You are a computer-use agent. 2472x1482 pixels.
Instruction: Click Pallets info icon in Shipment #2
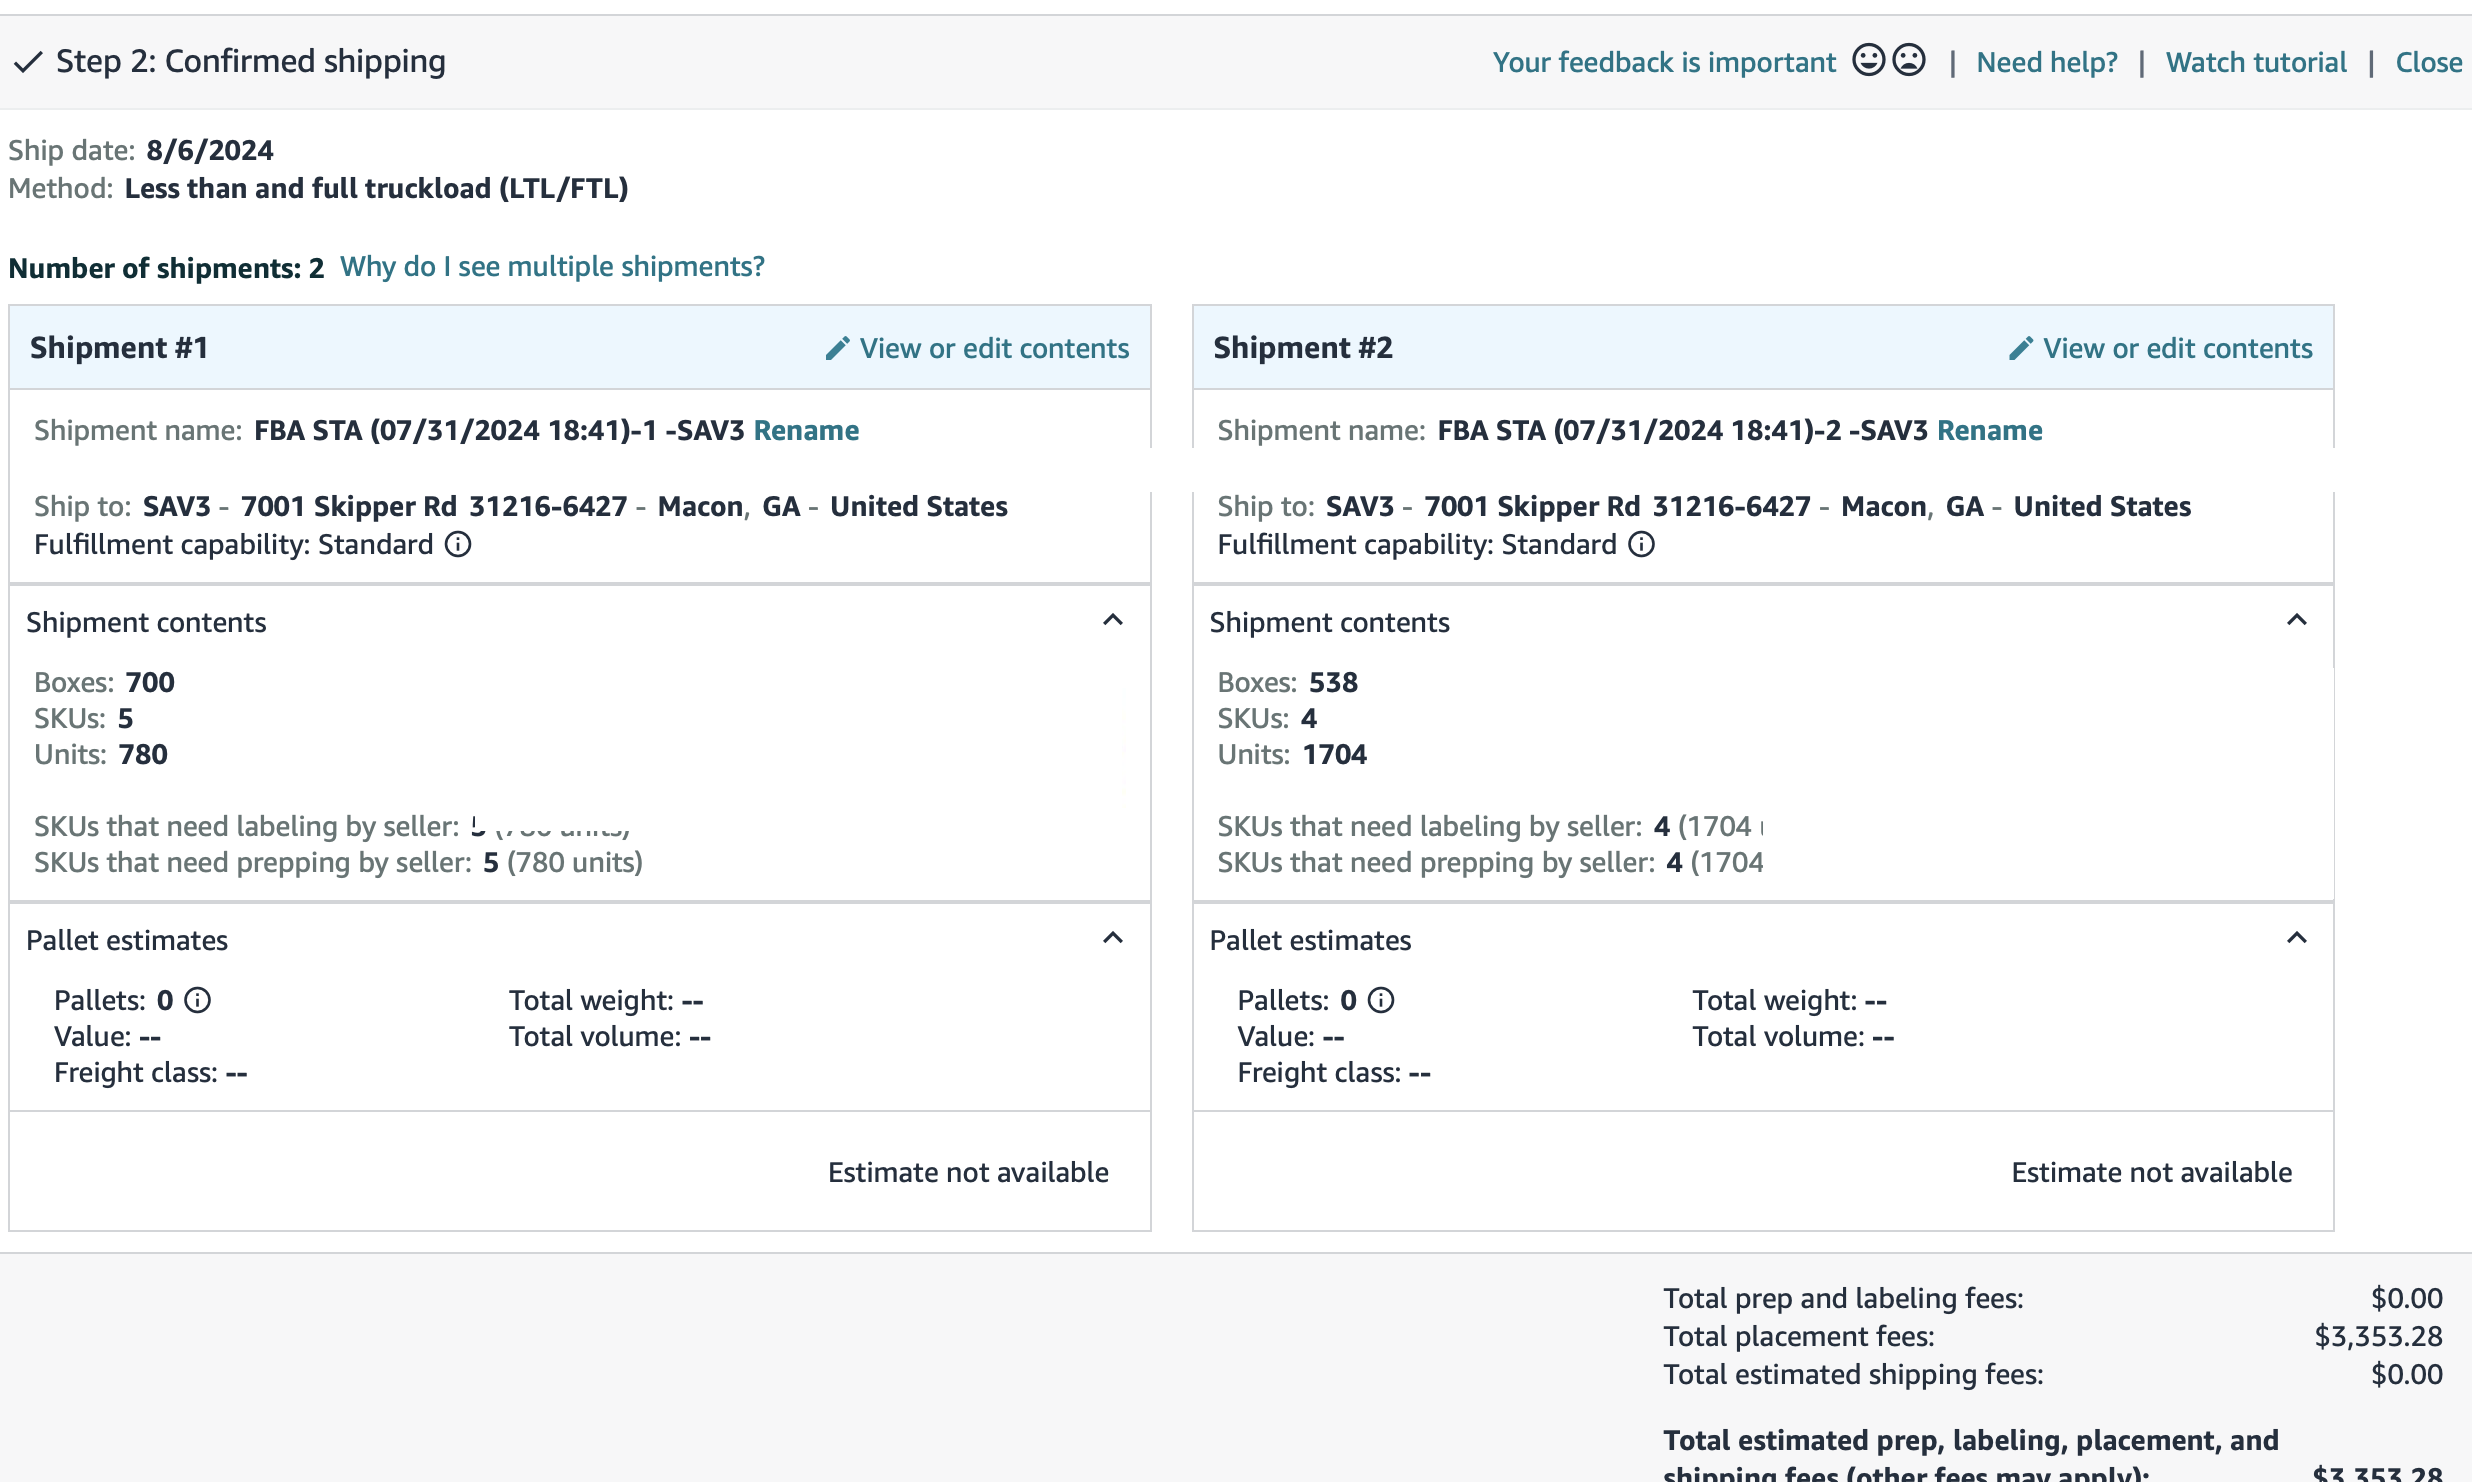tap(1381, 1000)
